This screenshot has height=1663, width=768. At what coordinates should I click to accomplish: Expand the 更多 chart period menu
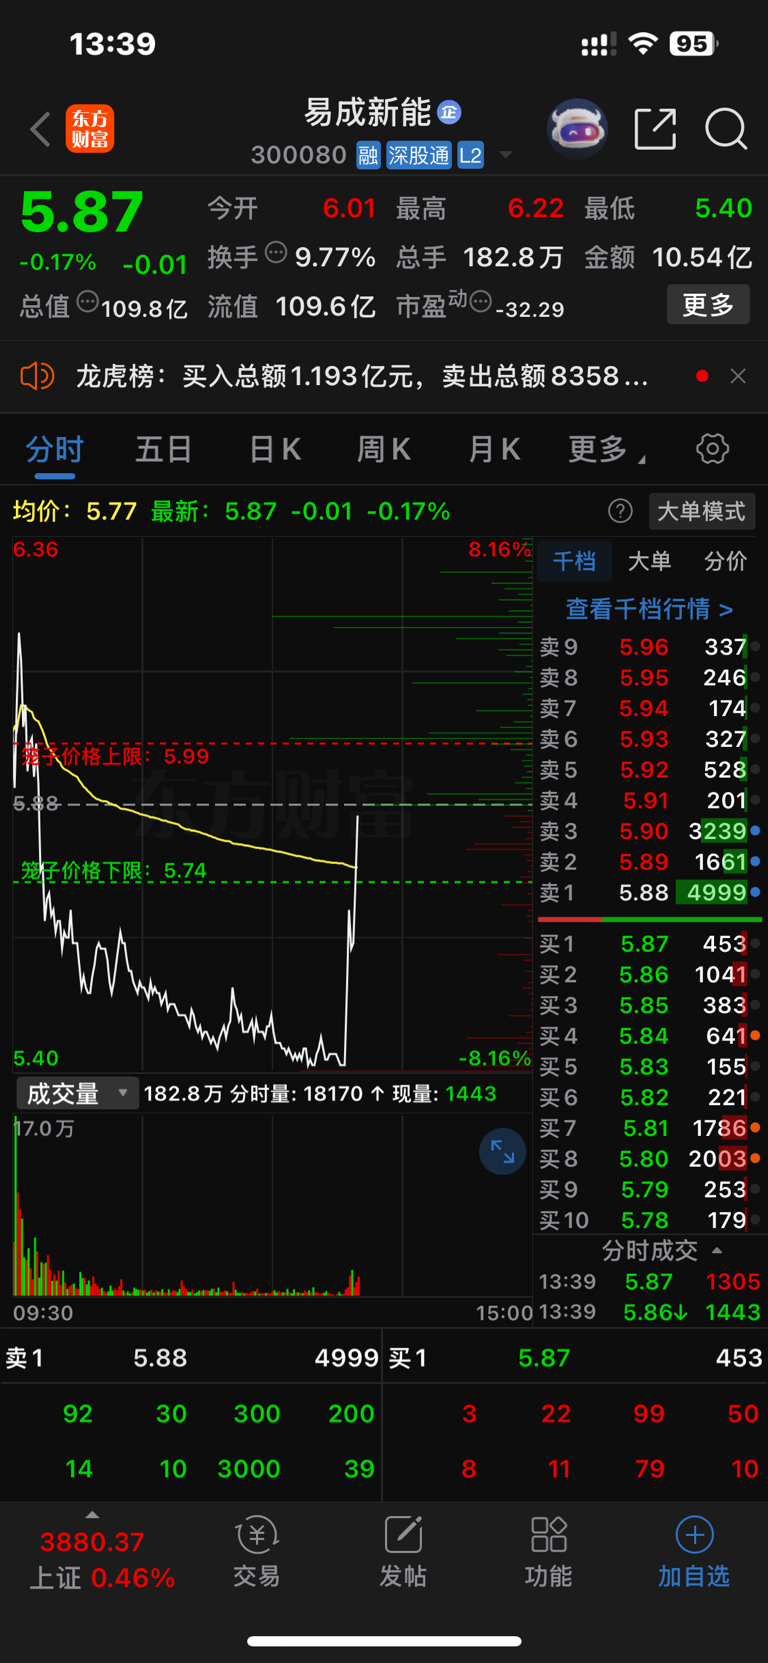606,449
